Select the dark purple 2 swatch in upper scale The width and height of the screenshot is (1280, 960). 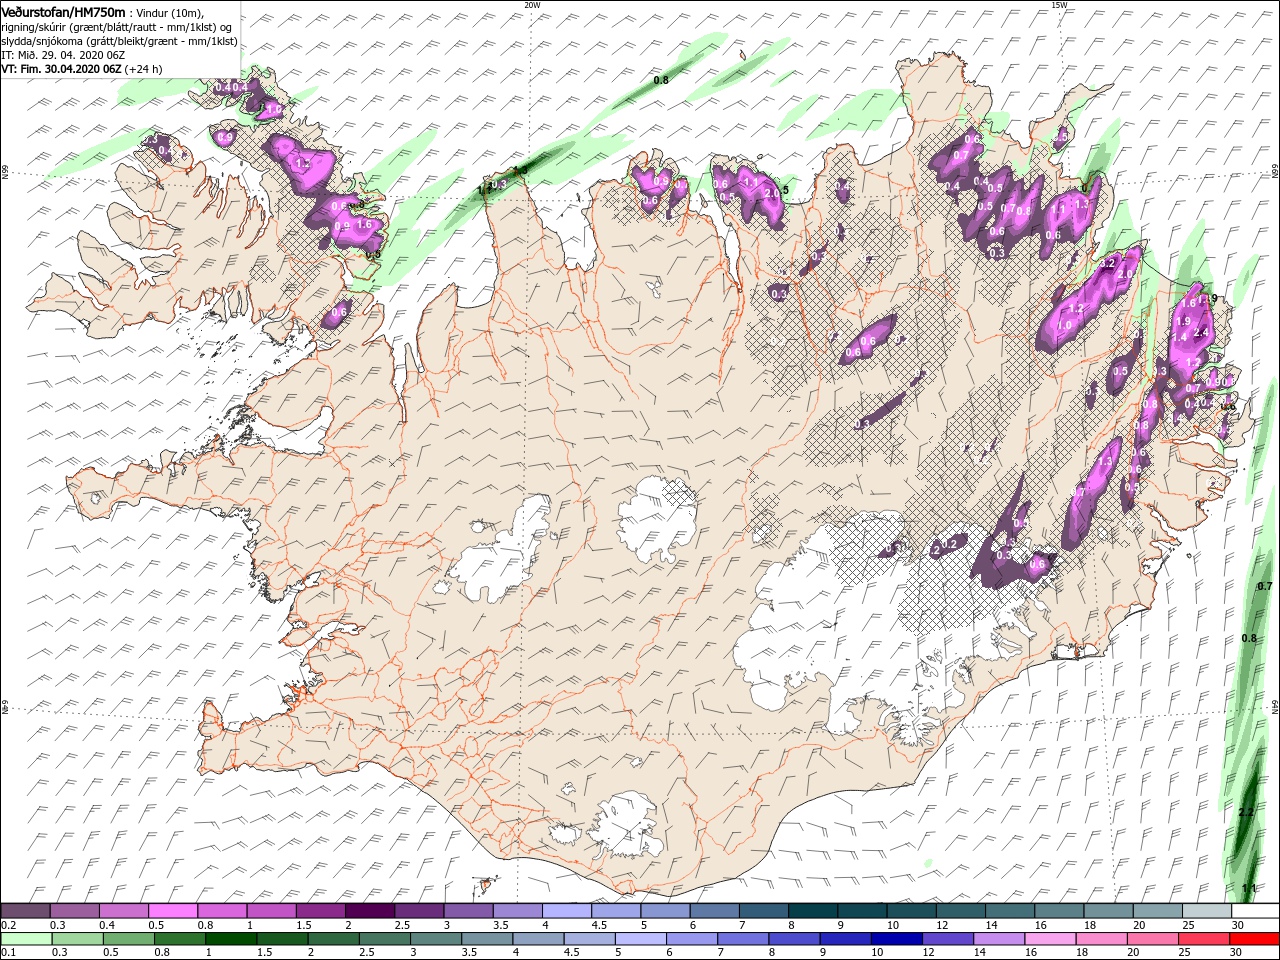(x=370, y=911)
